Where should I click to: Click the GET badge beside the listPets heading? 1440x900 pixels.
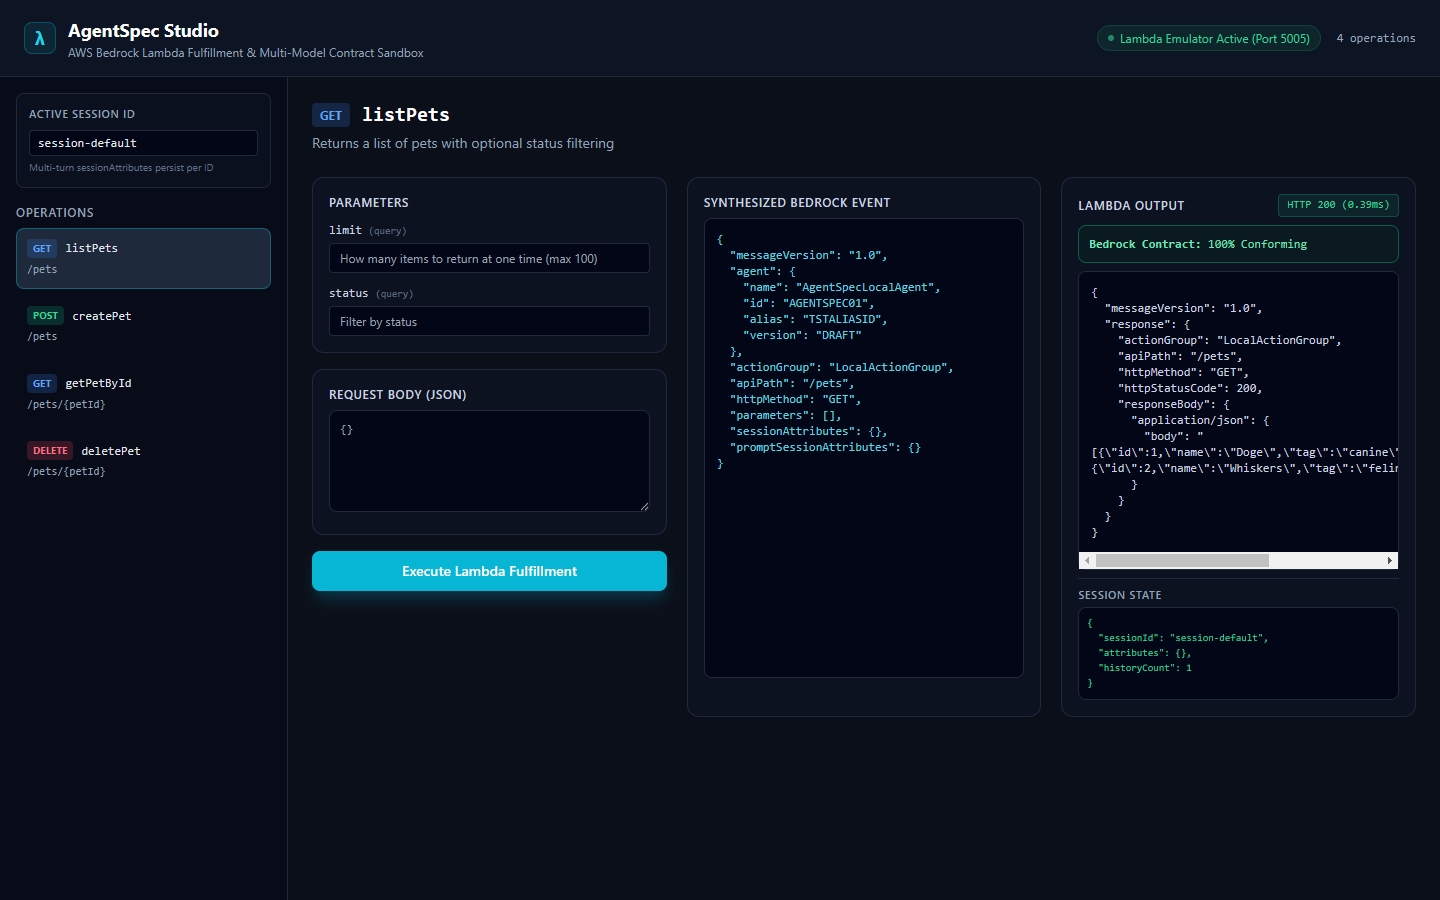coord(331,115)
